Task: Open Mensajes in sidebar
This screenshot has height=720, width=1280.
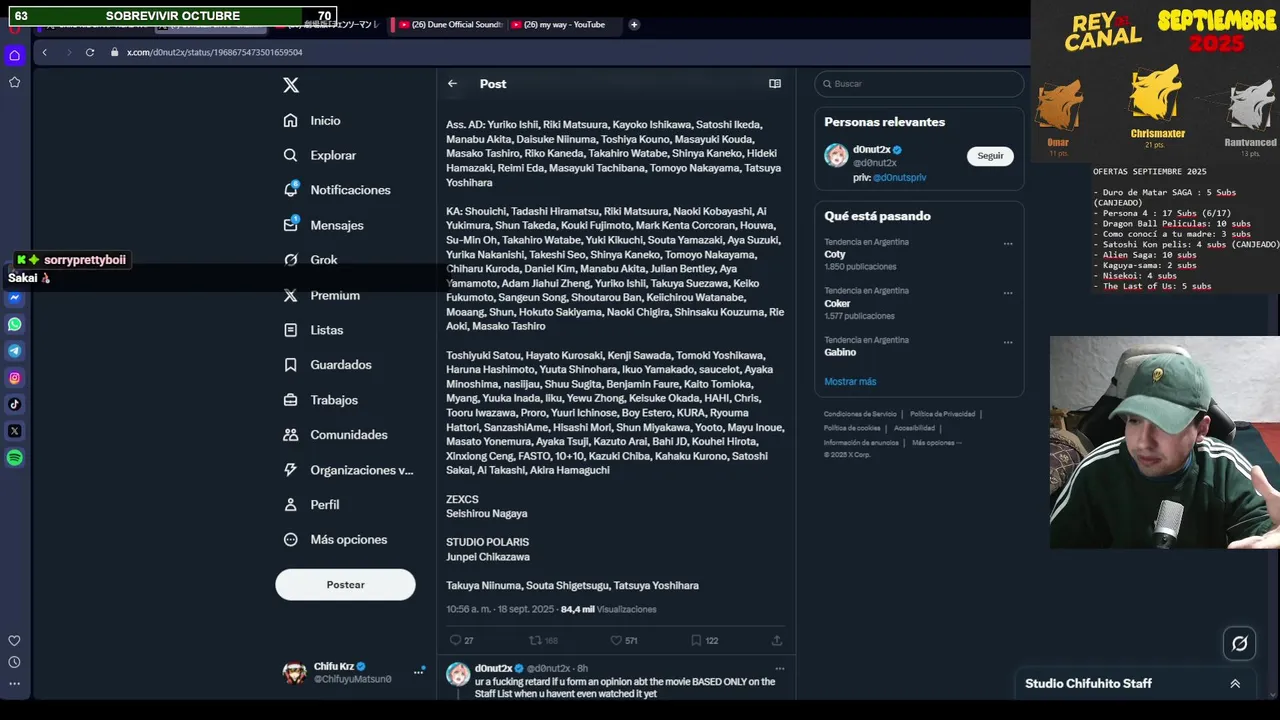Action: (x=323, y=225)
